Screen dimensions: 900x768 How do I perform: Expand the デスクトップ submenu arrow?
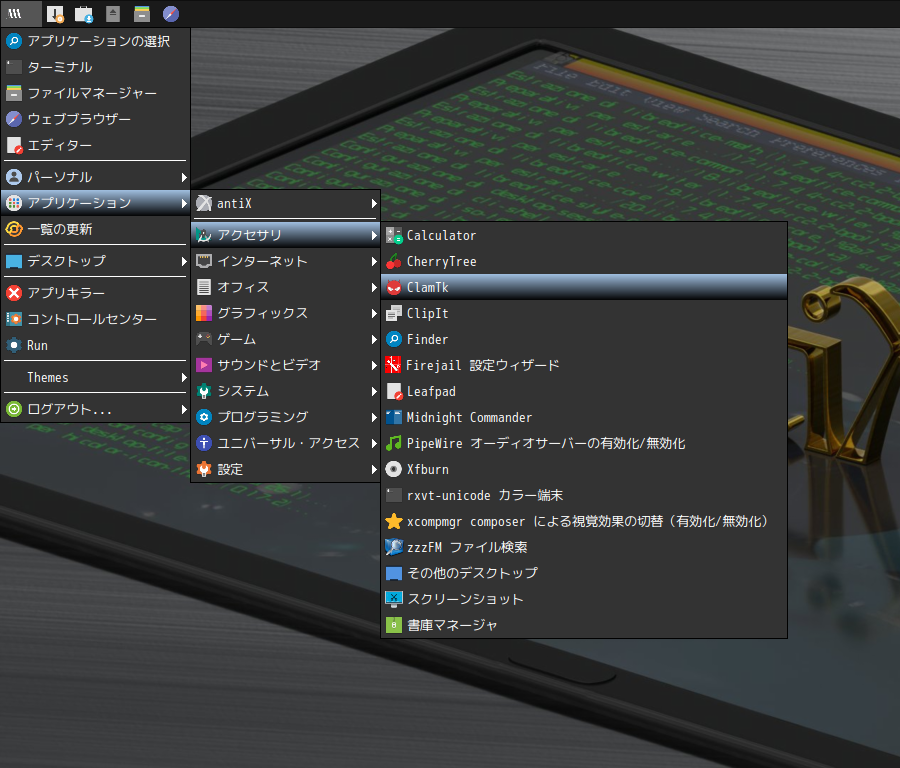pos(184,261)
